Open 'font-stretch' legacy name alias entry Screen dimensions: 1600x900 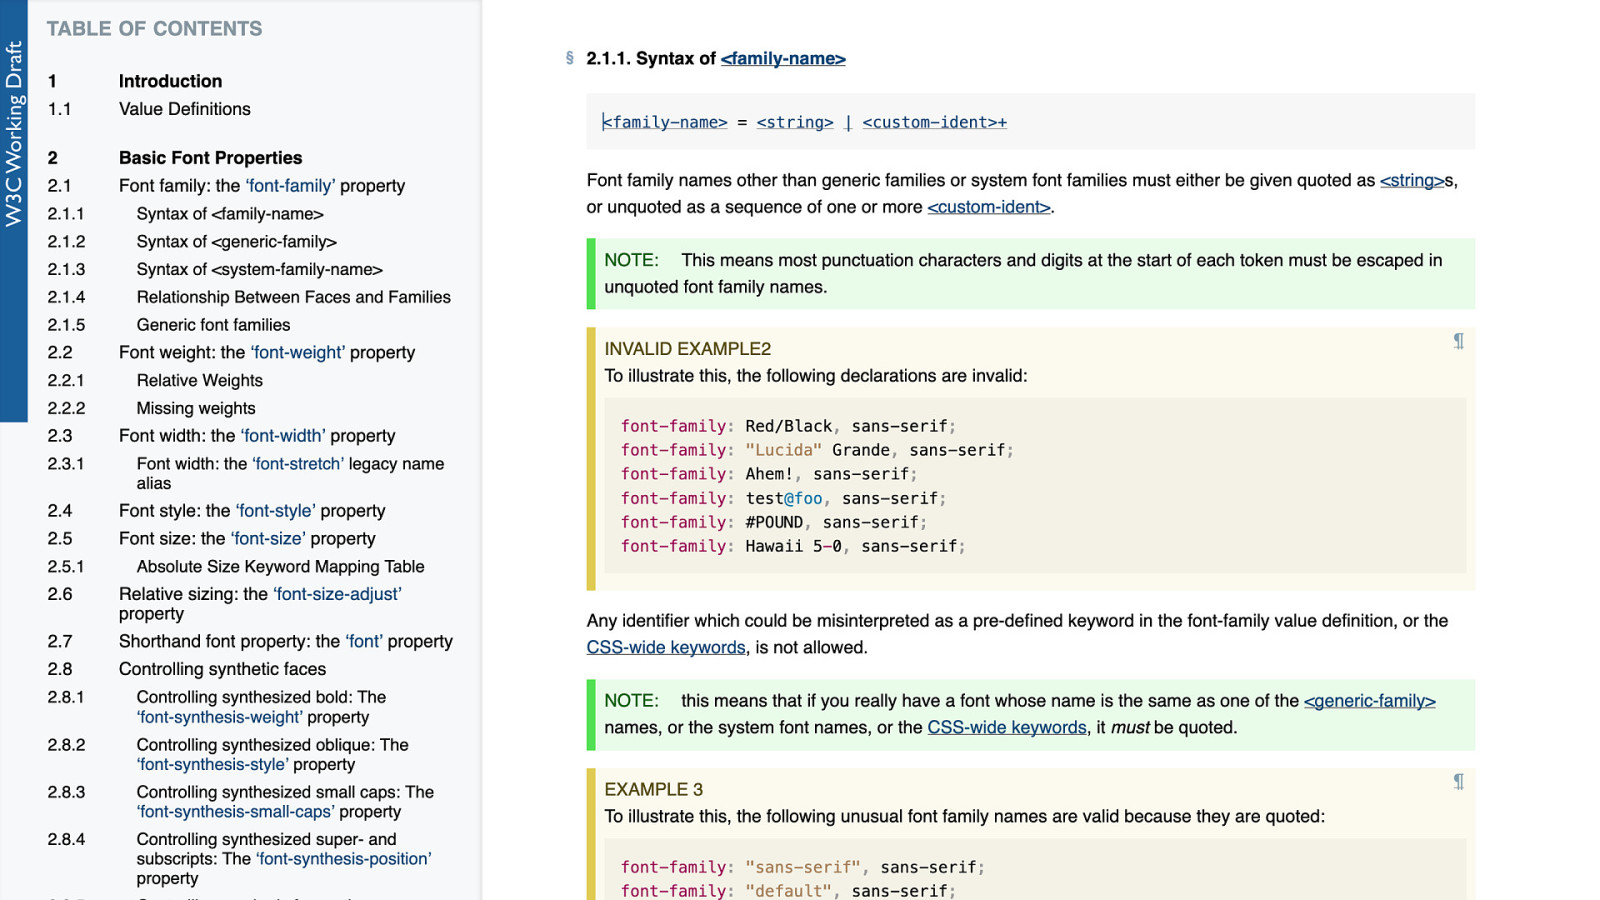click(x=290, y=473)
